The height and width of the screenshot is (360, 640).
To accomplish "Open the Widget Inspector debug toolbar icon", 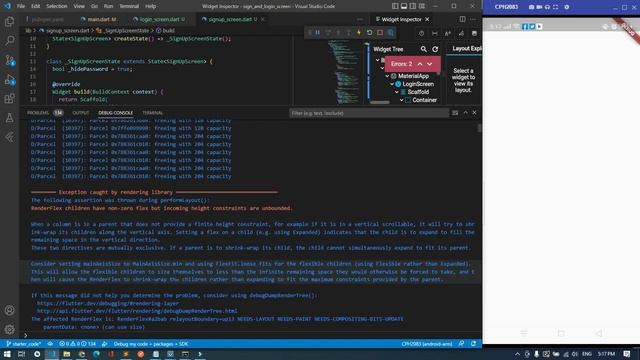I will (391, 33).
